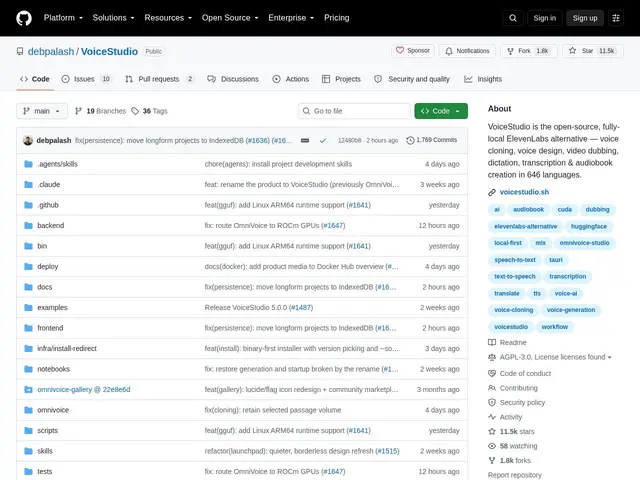Open omnivoice-gallery submodule link
Viewport: 640px width, 480px height.
point(84,389)
